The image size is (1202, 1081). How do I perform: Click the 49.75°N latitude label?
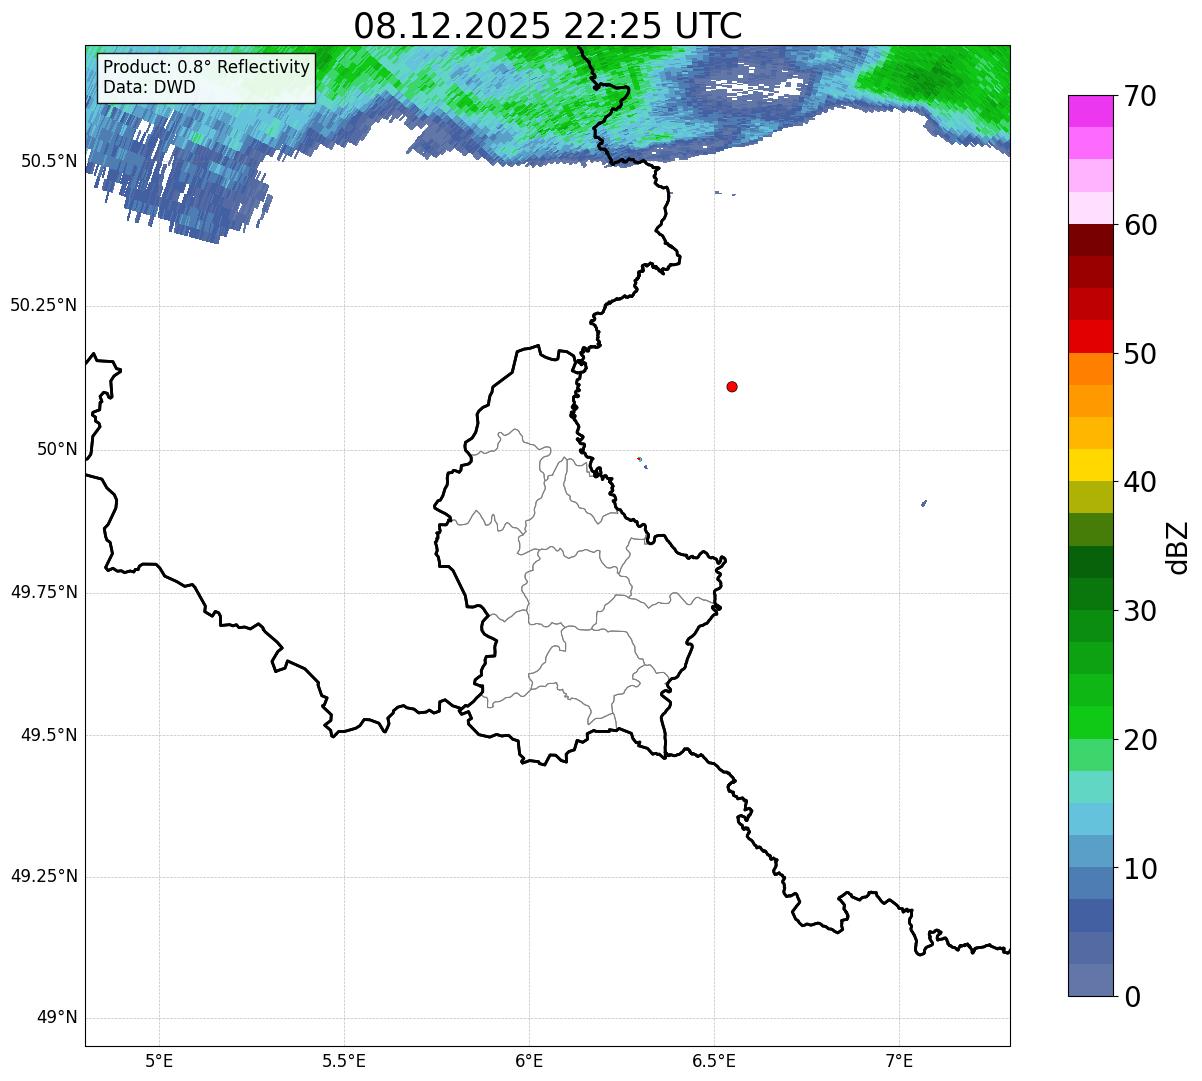pos(43,592)
